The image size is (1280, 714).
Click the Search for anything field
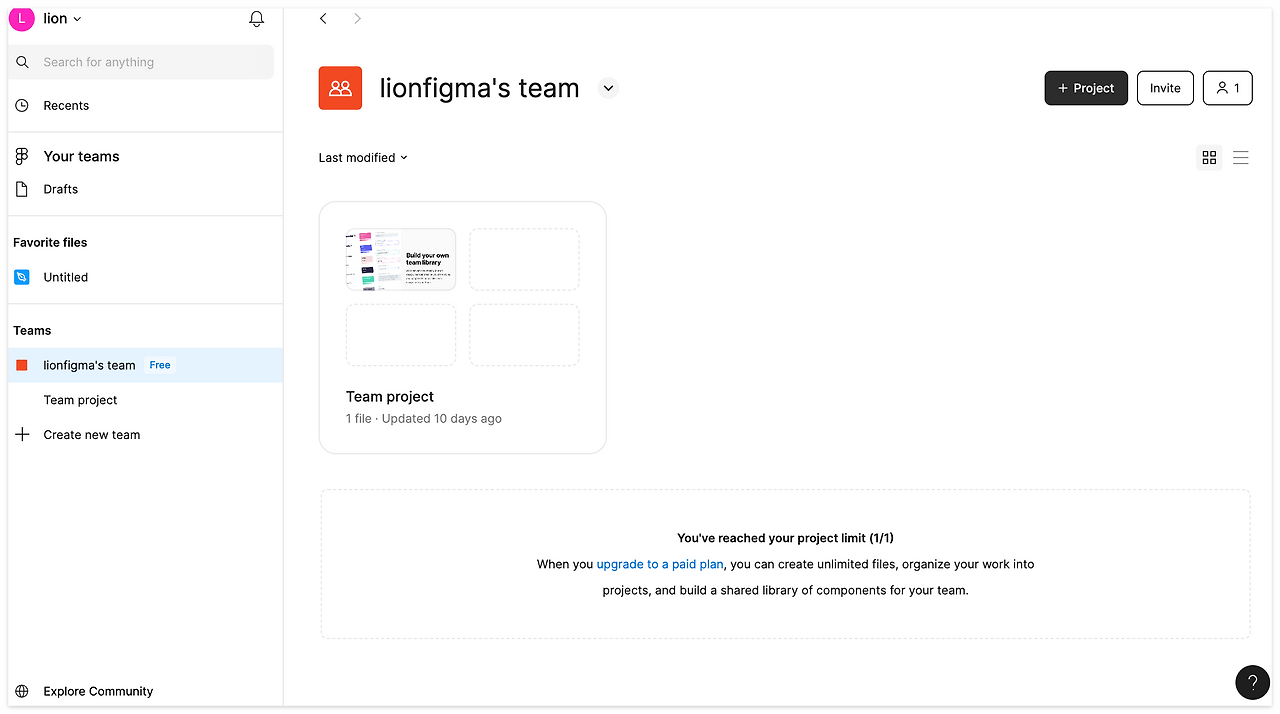pos(150,62)
